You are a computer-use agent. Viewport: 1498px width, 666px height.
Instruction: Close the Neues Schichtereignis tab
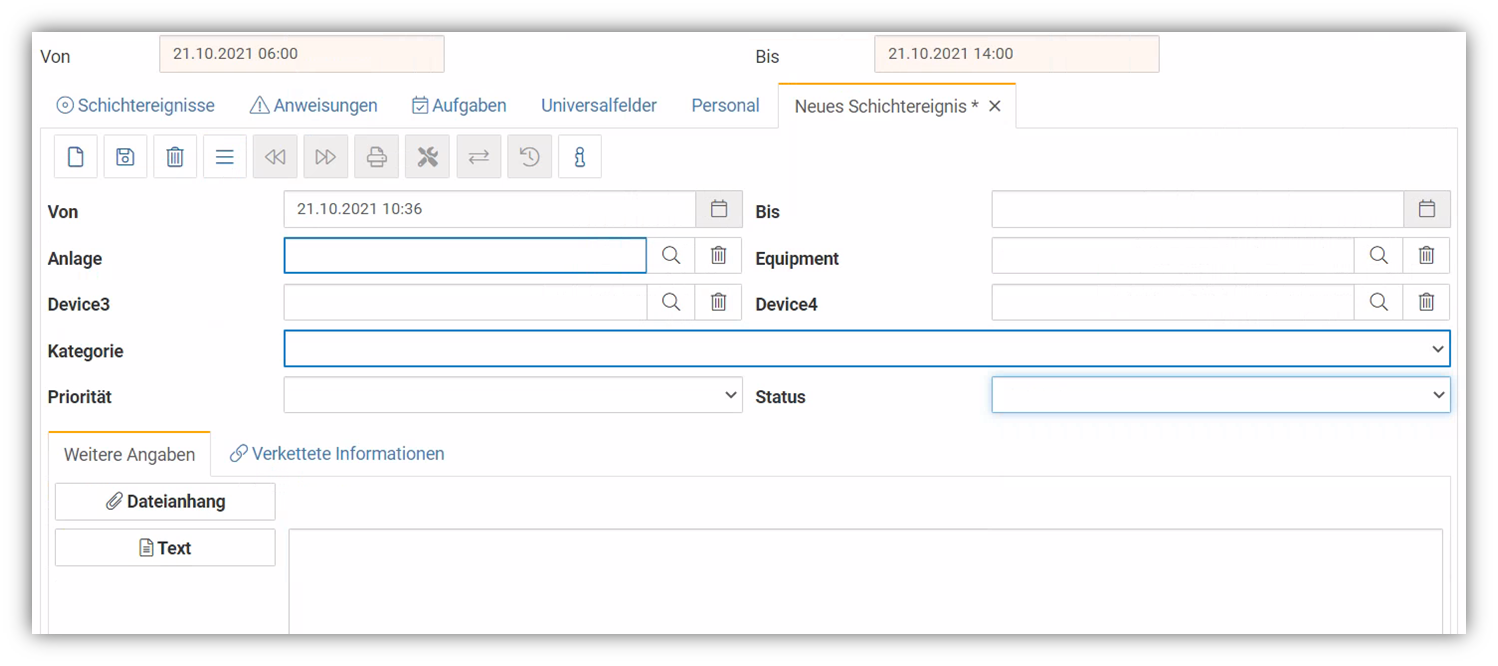(995, 106)
